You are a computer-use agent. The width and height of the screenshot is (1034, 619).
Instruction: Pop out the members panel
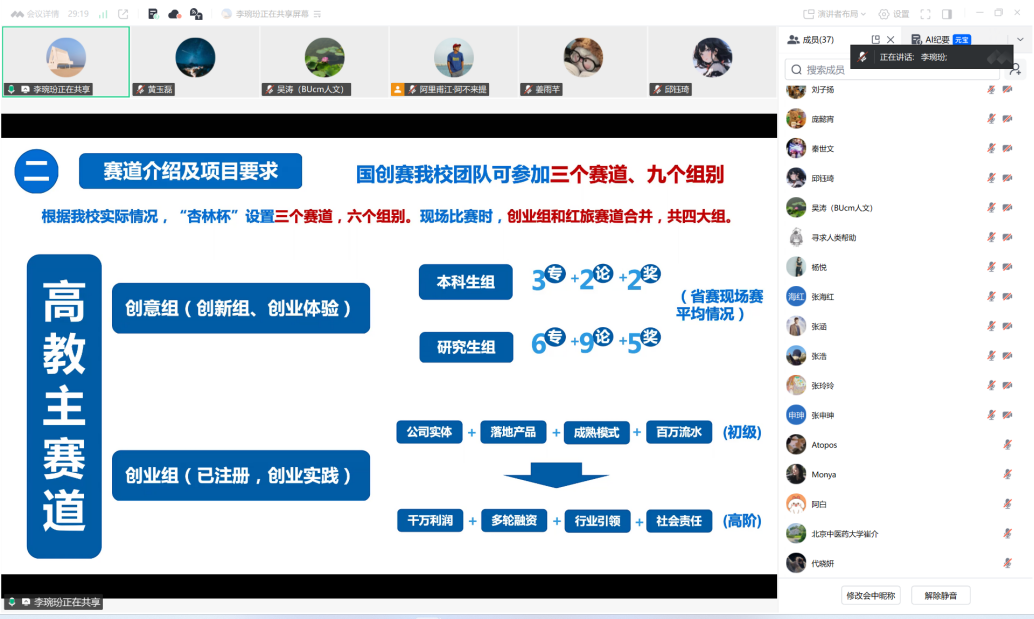[x=876, y=40]
